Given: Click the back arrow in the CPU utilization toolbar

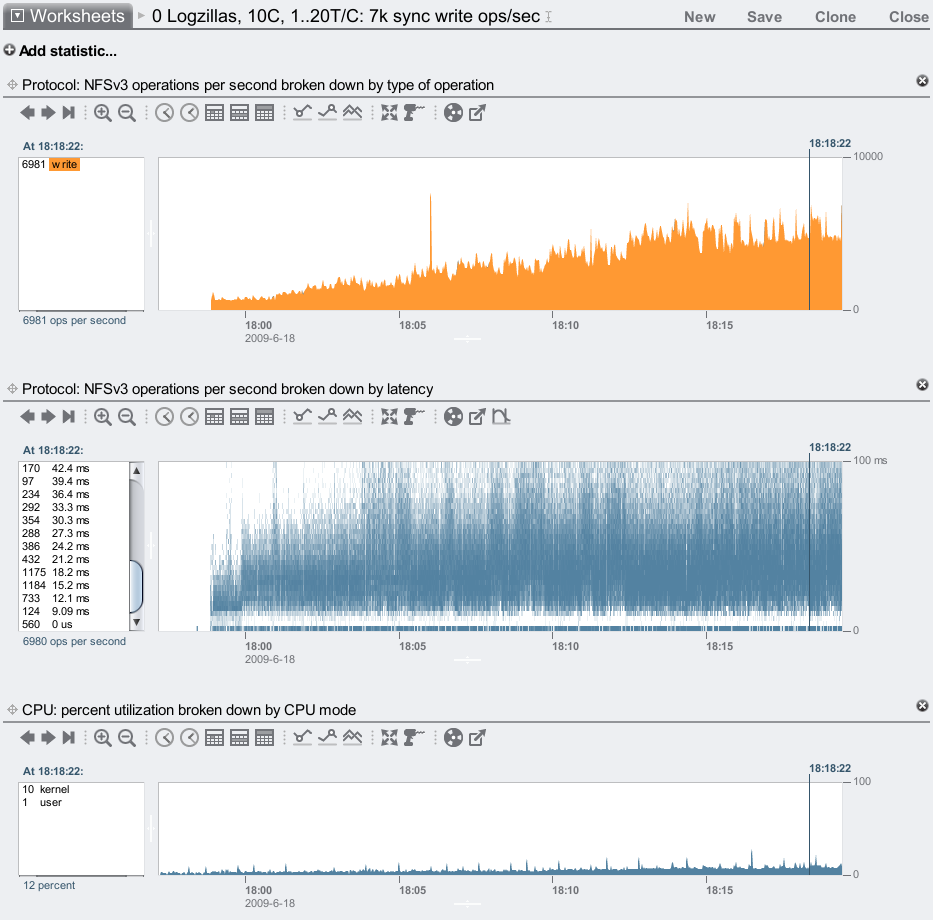Looking at the screenshot, I should [27, 738].
